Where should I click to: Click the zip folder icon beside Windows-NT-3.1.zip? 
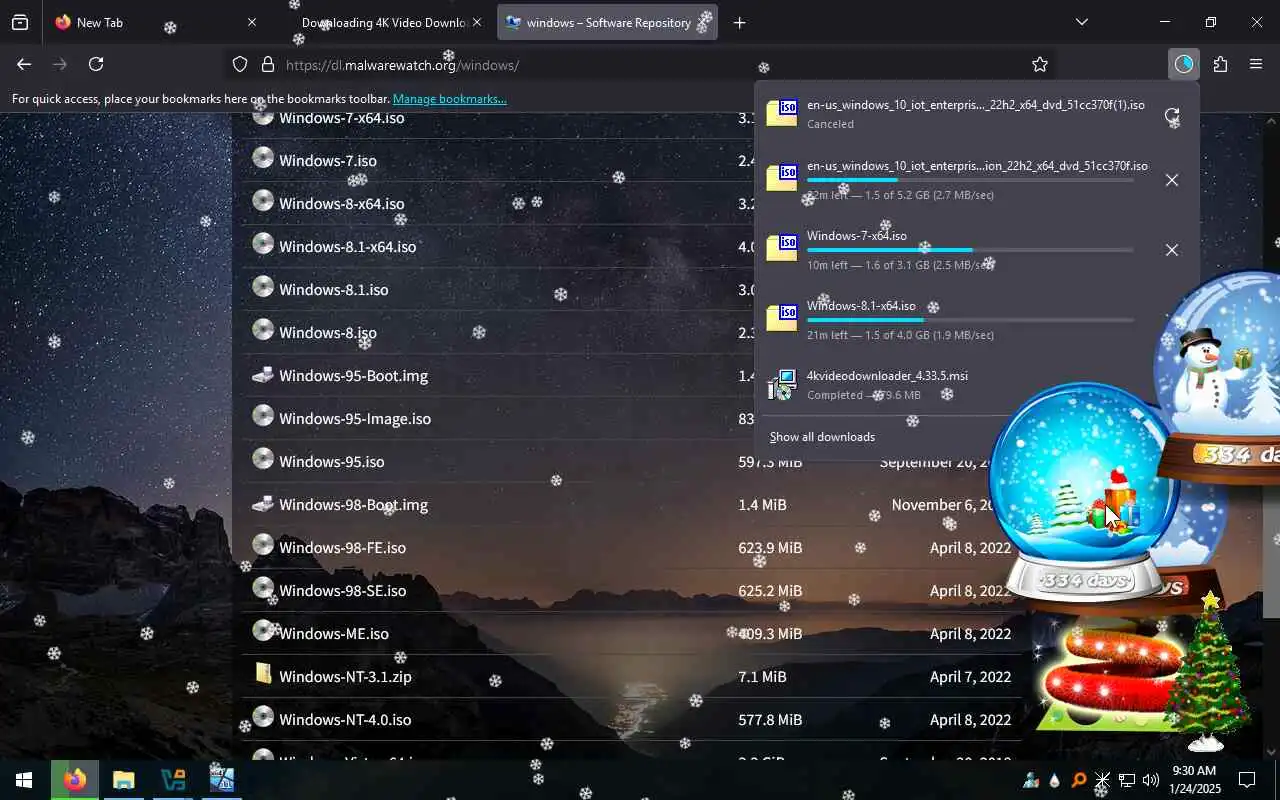[x=263, y=674]
